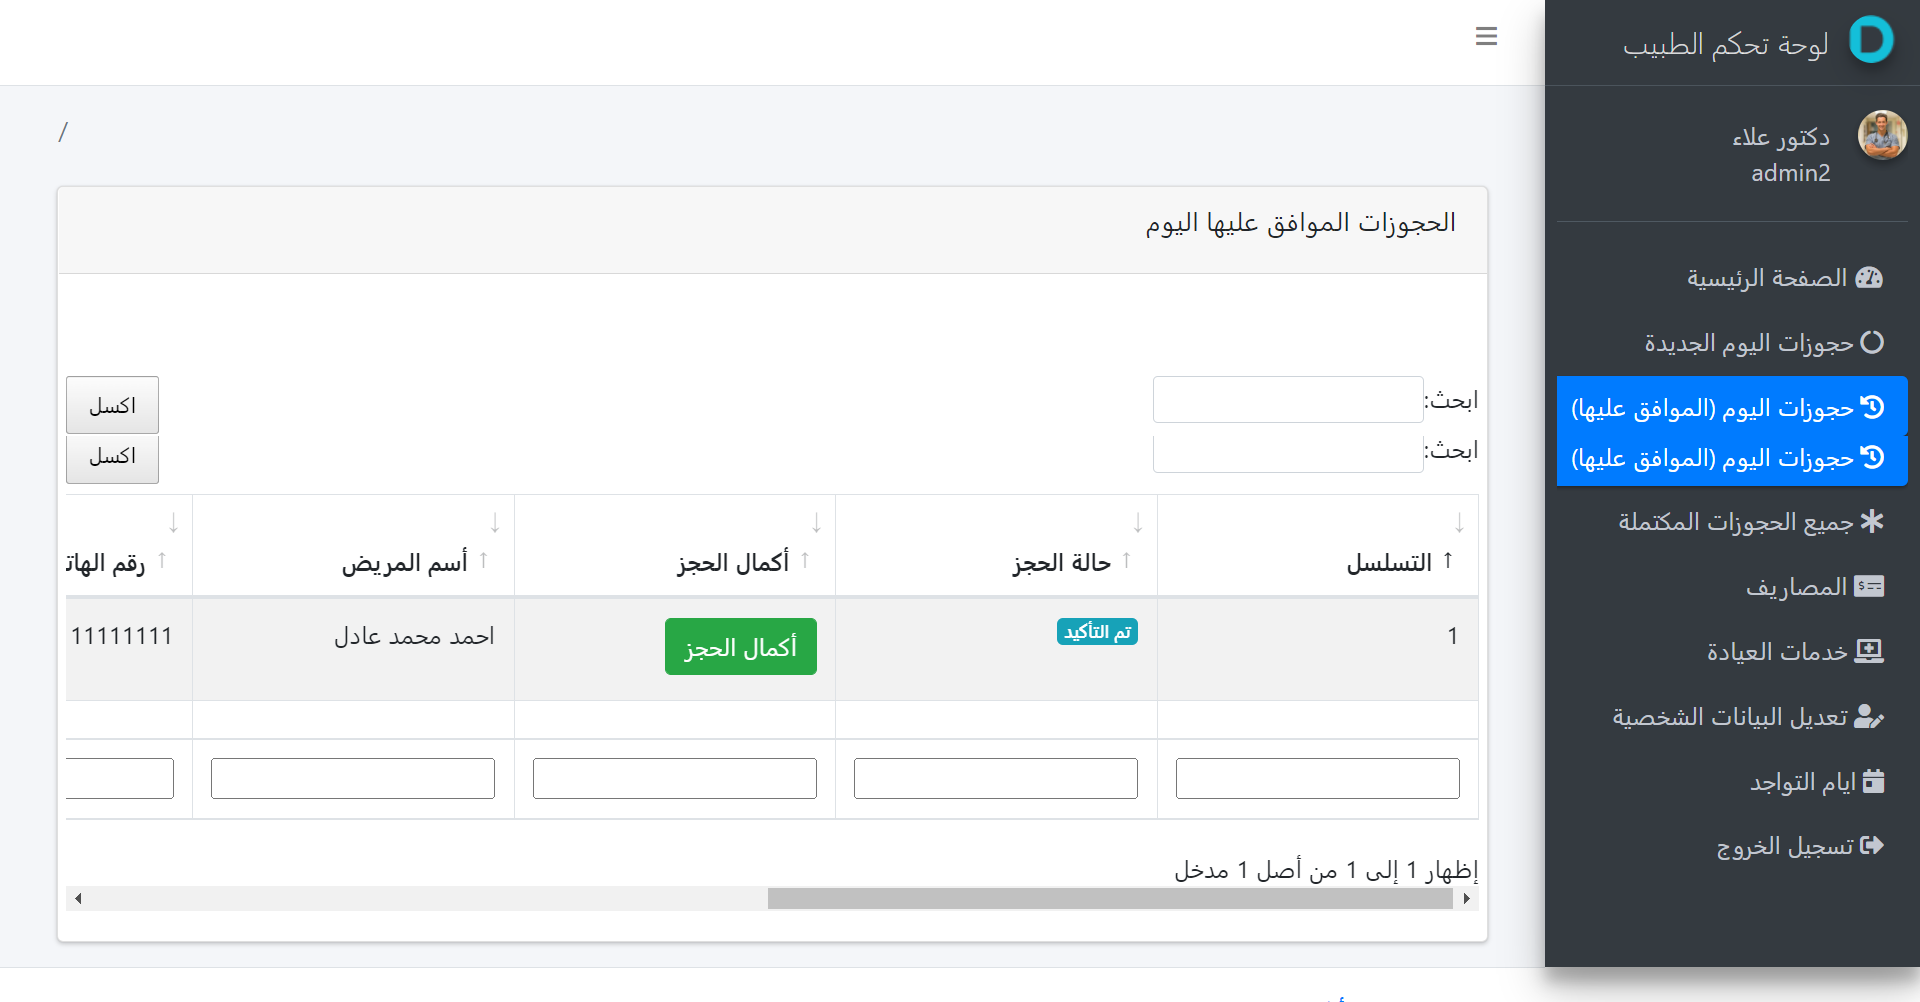Sort table by حالة الحجز column
The width and height of the screenshot is (1920, 1002).
click(x=1061, y=563)
